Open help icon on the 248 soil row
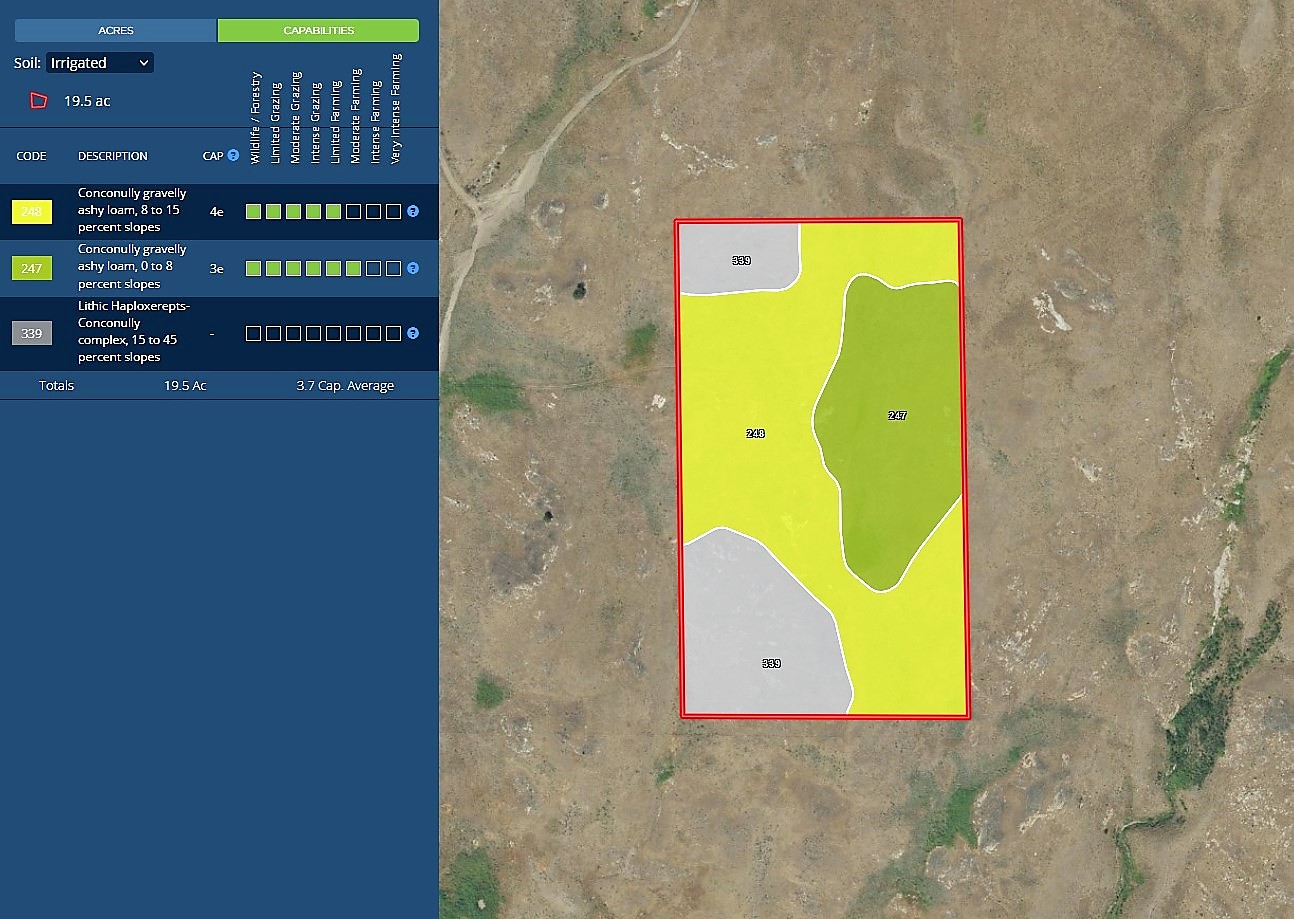This screenshot has width=1294, height=919. coord(412,212)
